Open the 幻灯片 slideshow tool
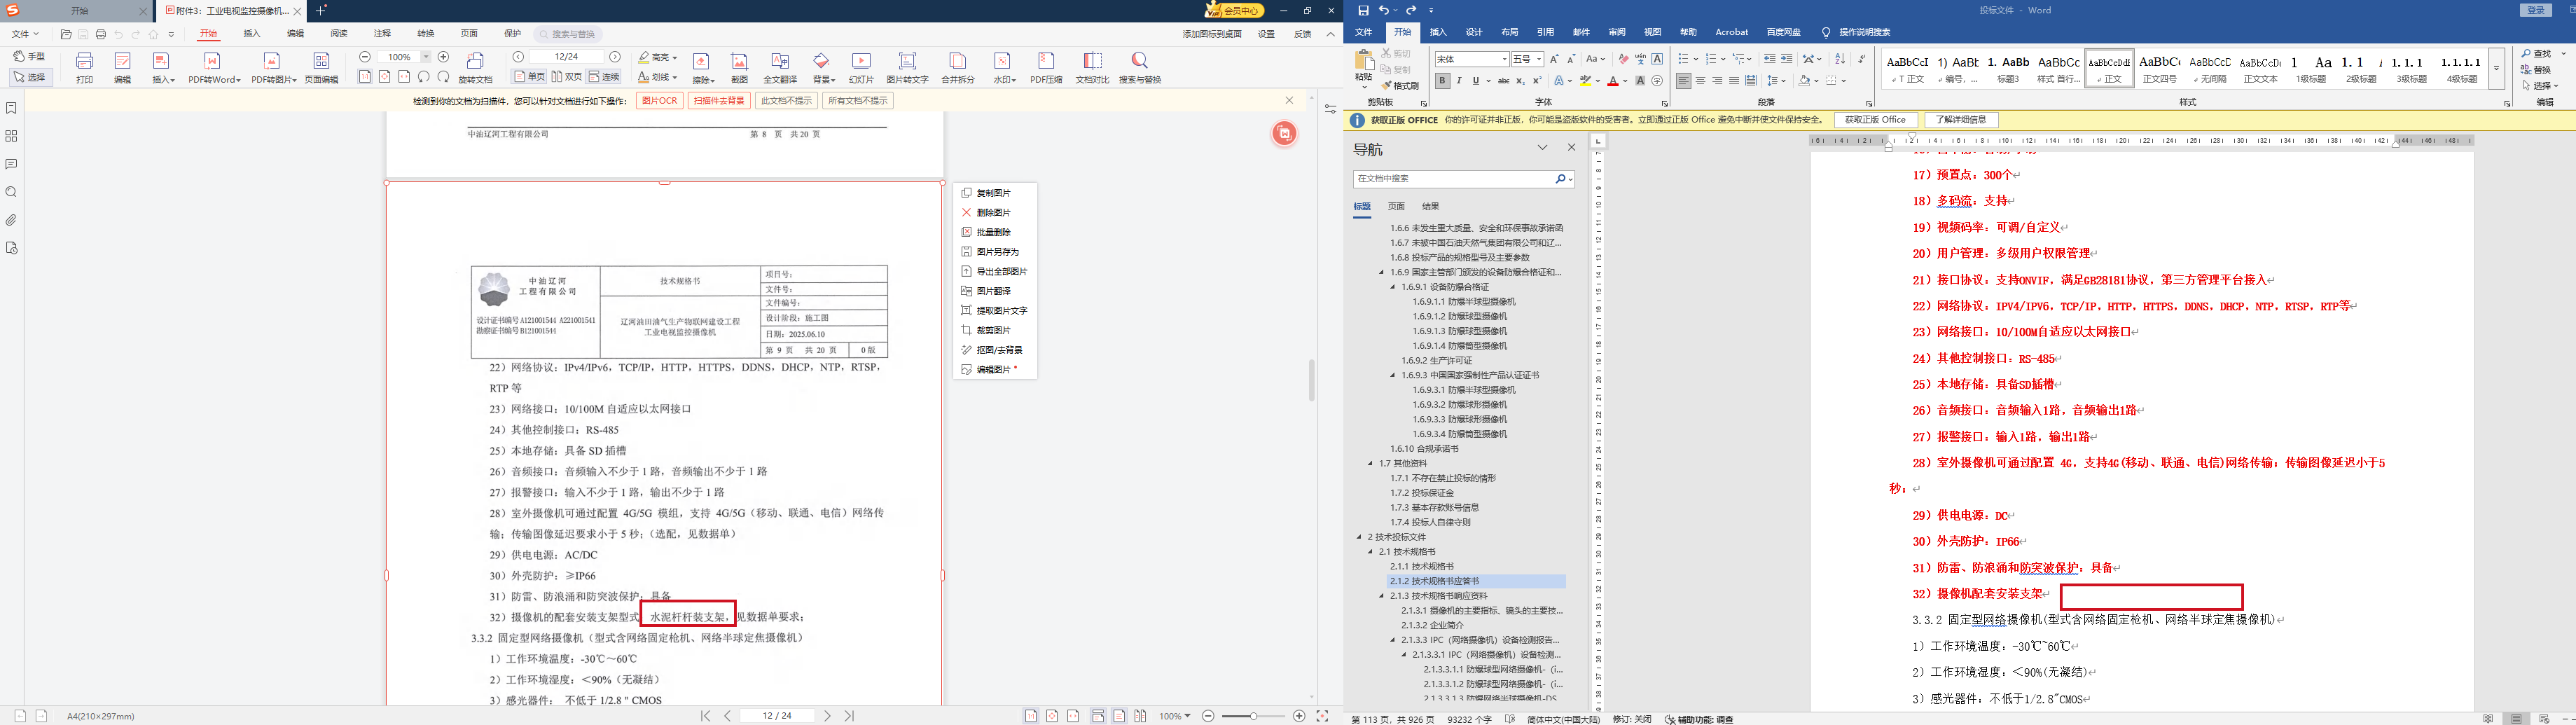 point(861,67)
